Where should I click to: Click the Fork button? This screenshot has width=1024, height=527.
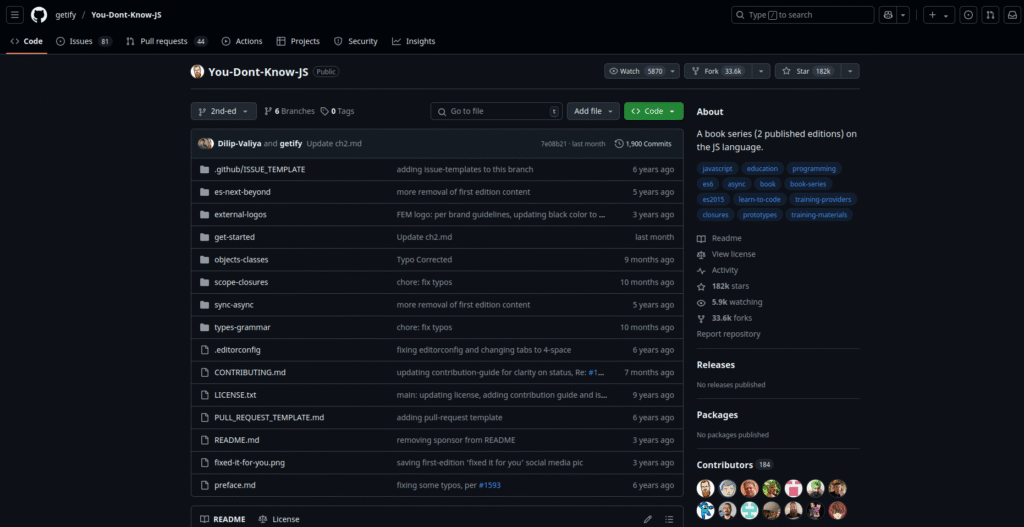point(718,71)
